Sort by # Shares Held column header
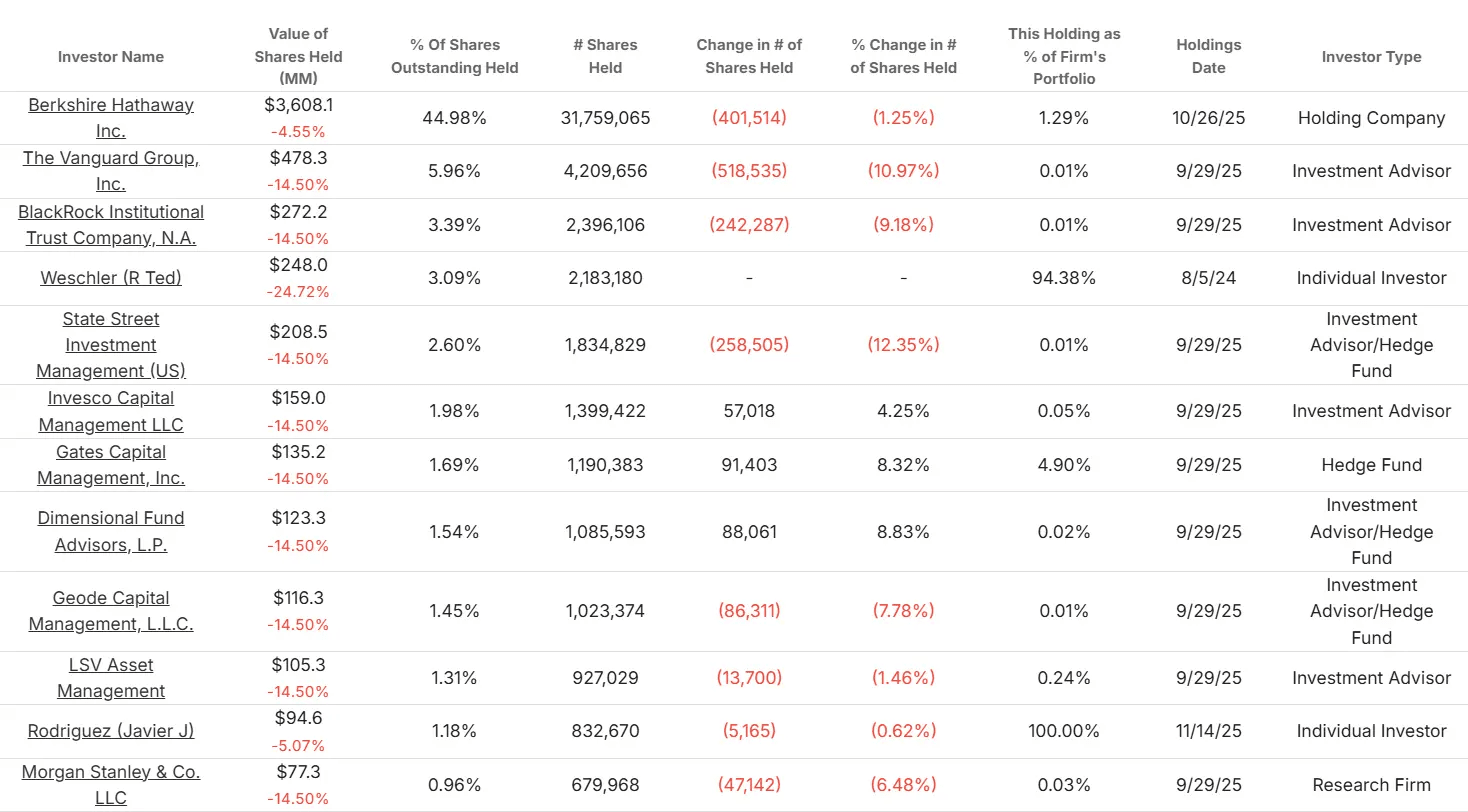This screenshot has width=1468, height=812. click(606, 56)
